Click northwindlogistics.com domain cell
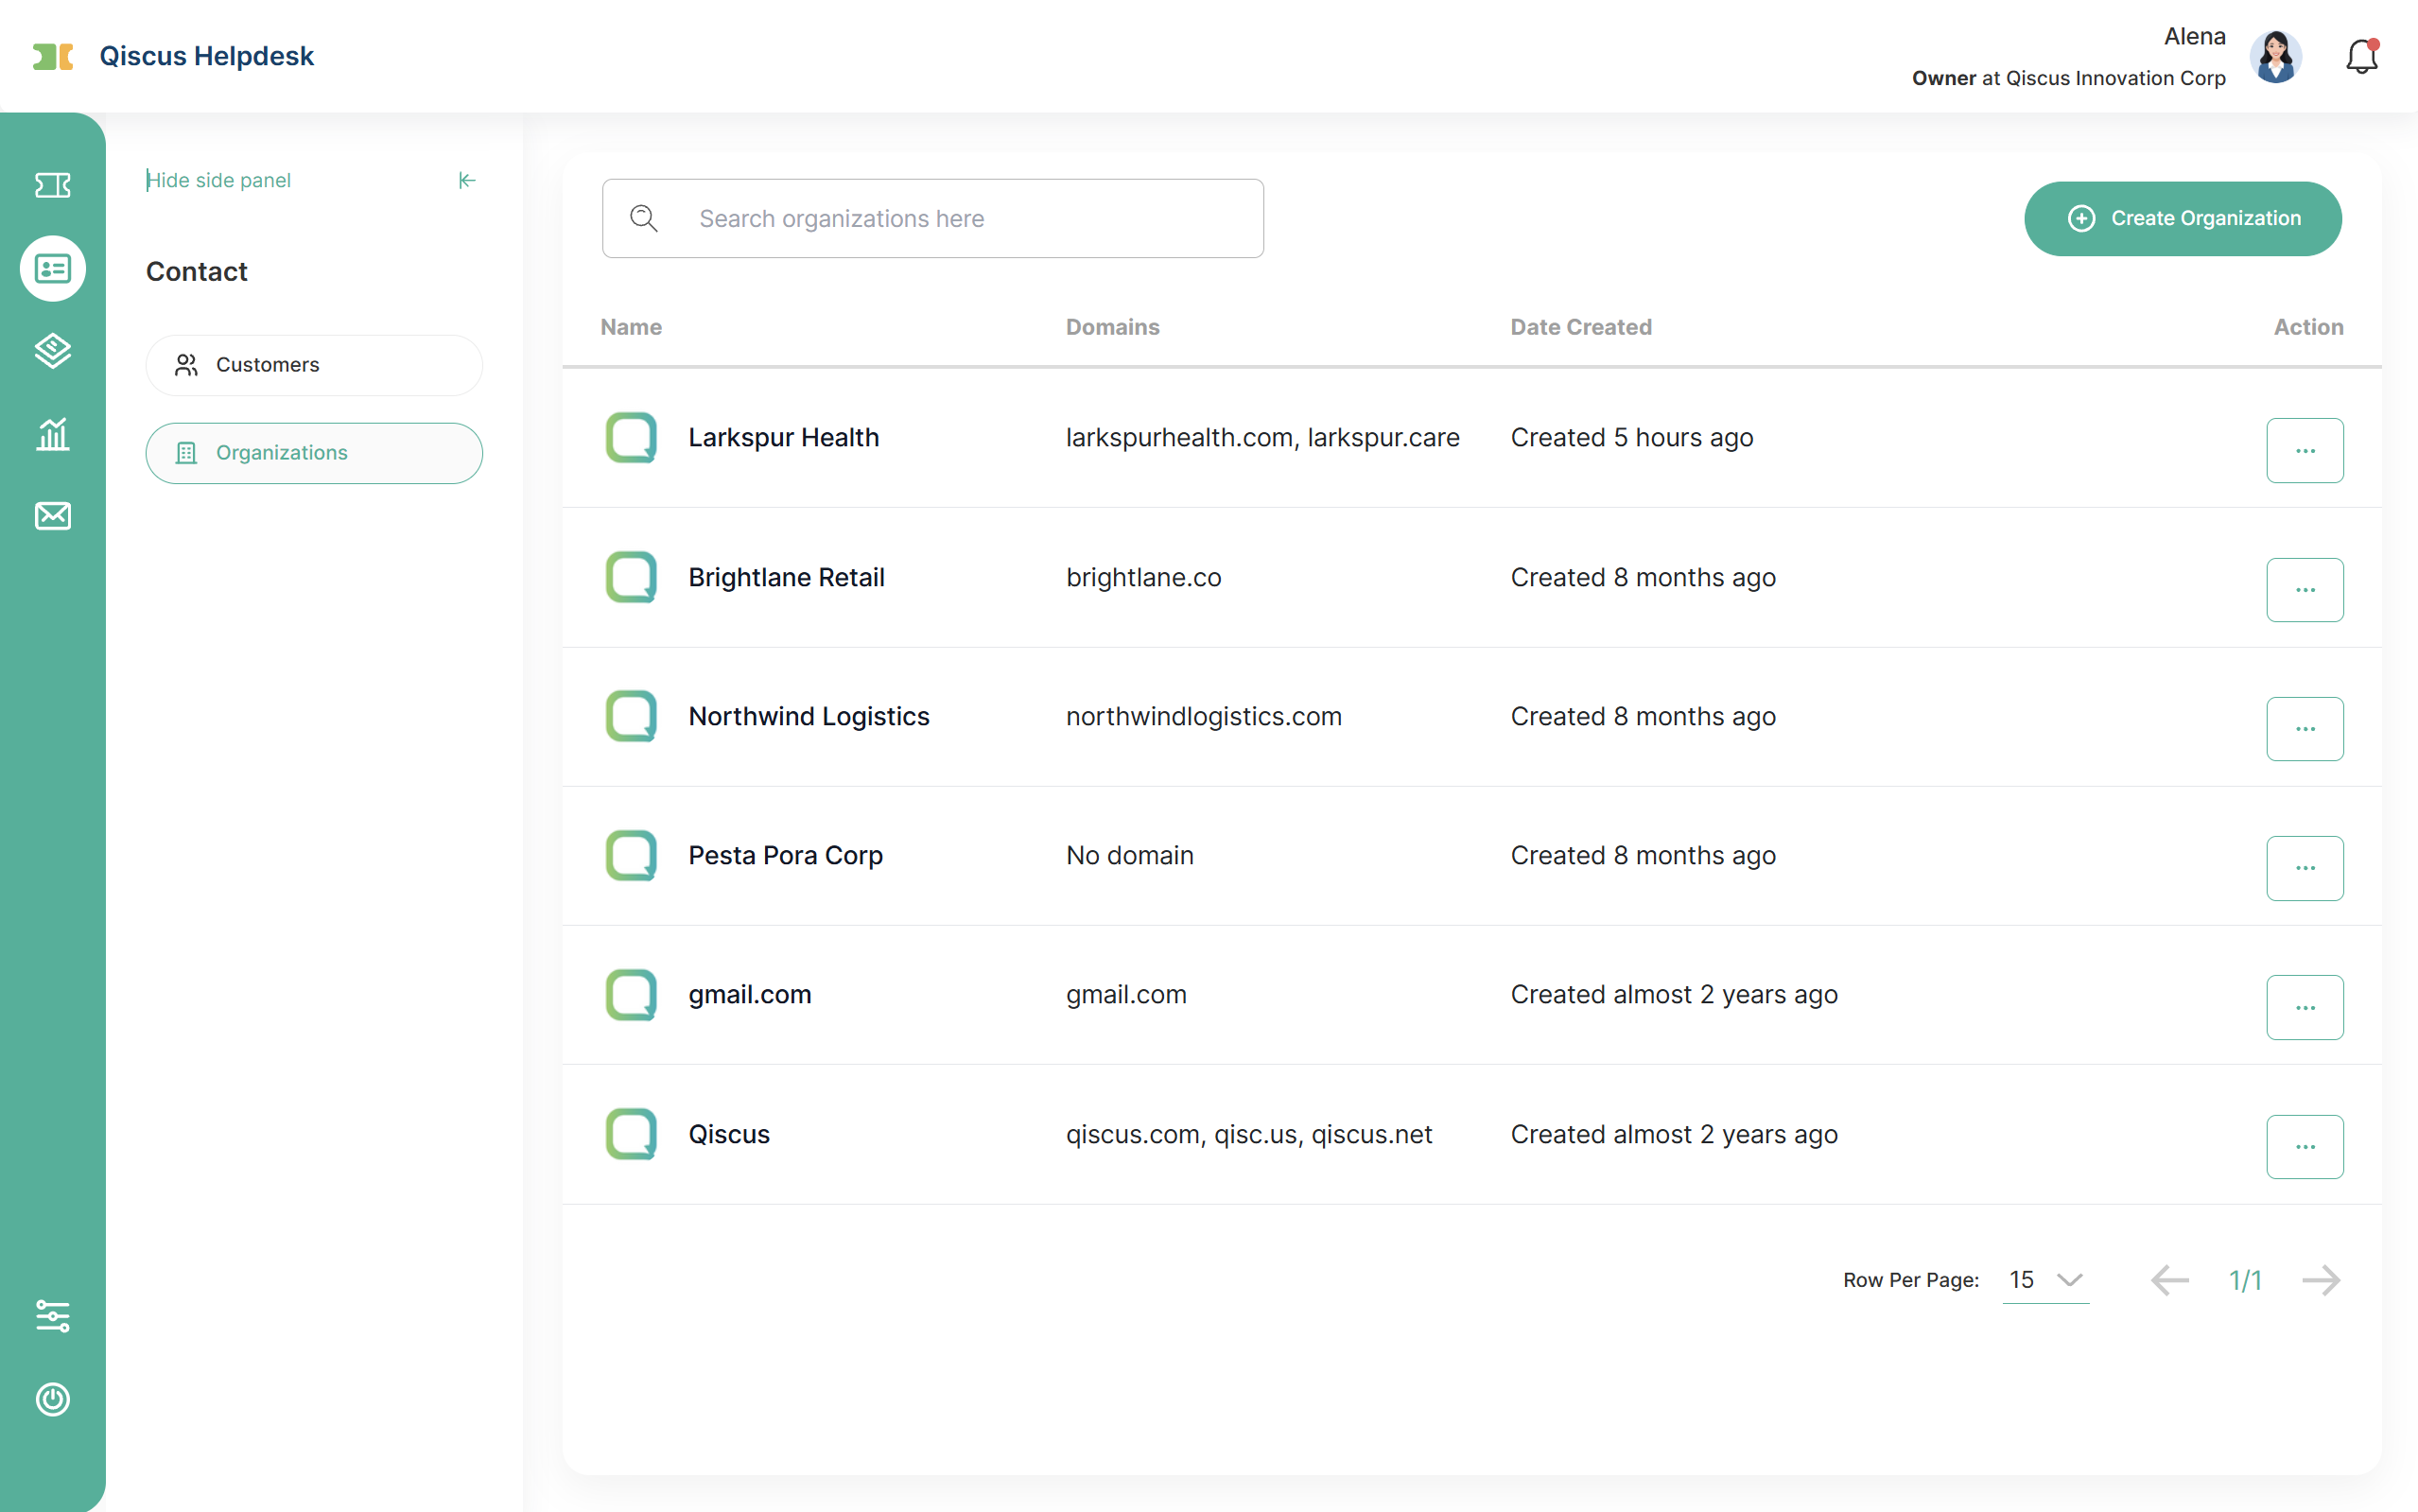The image size is (2418, 1512). point(1204,717)
